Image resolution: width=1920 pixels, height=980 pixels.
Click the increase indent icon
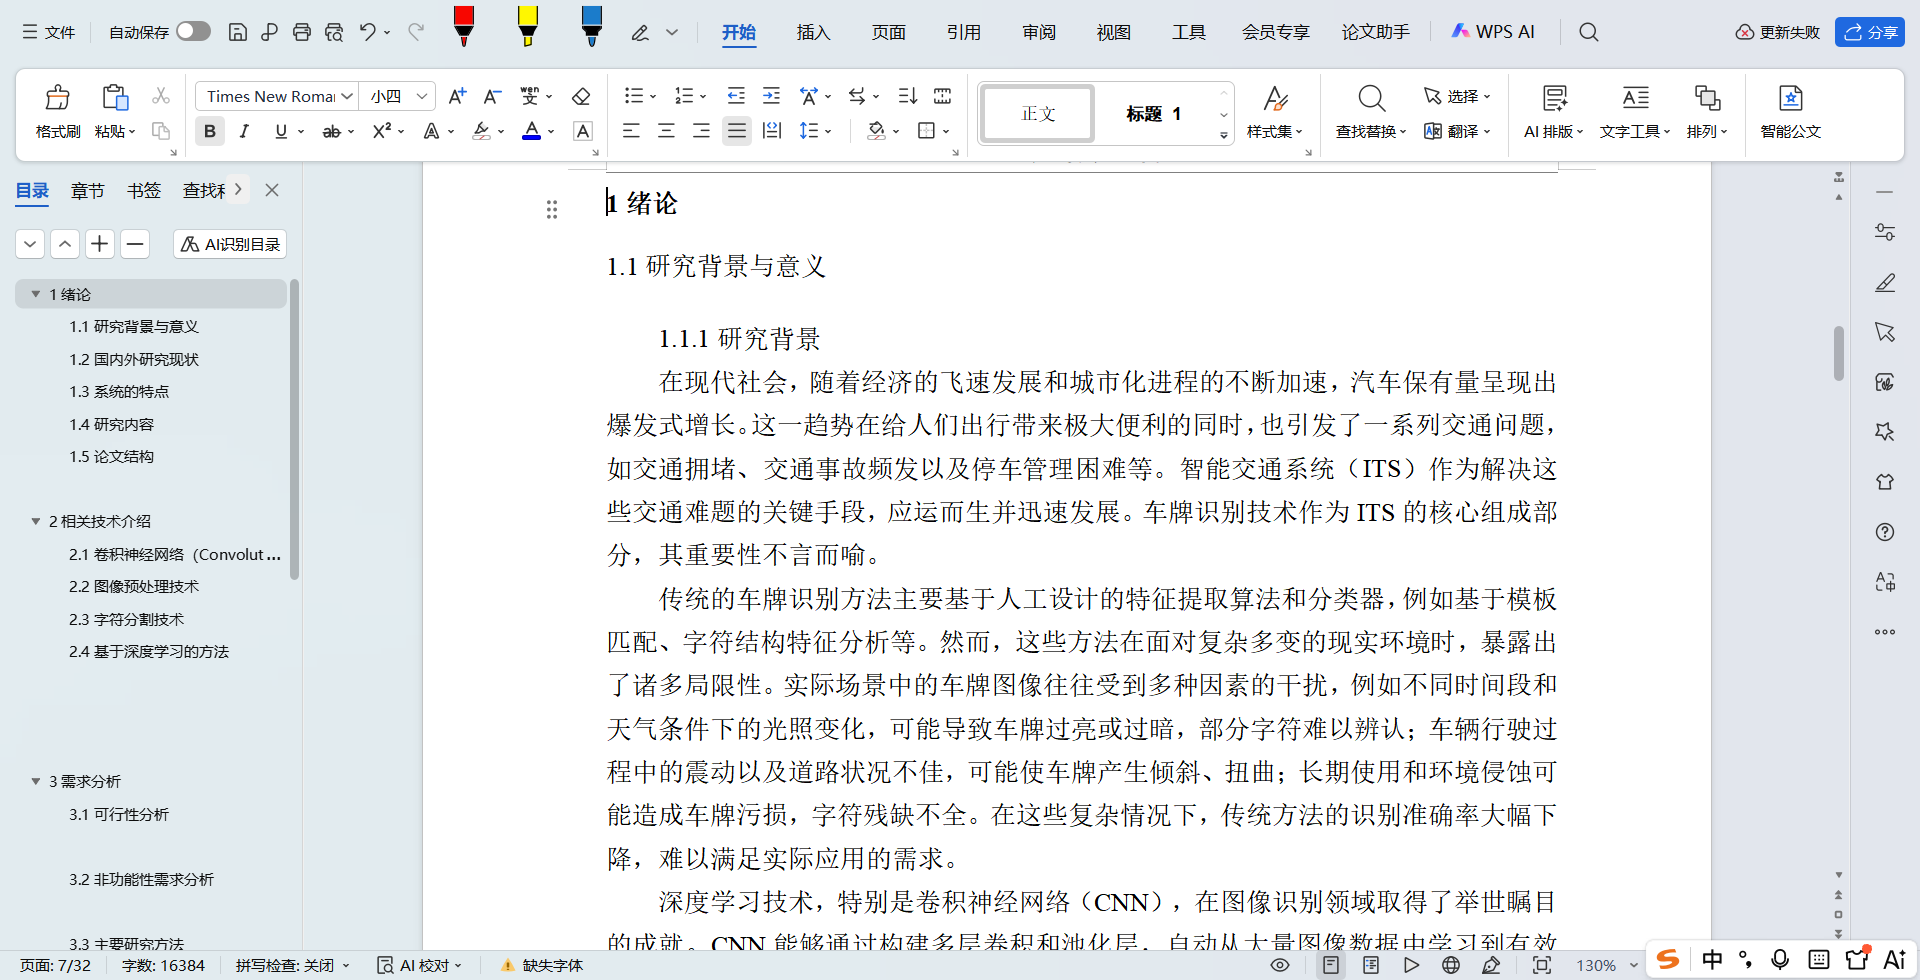coord(771,96)
